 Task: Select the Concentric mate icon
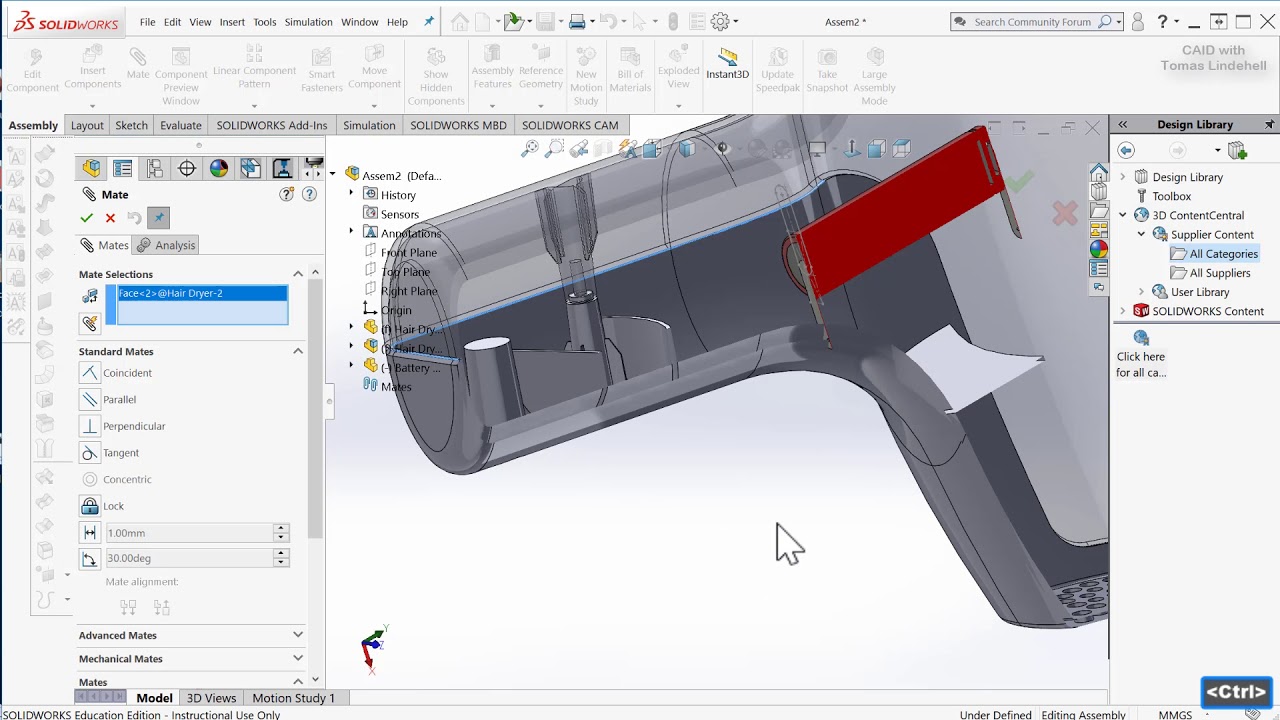click(90, 479)
